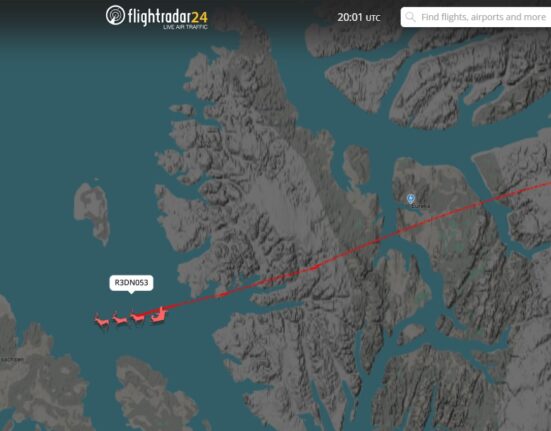Select Santa's red sleigh icon
The width and height of the screenshot is (551, 431).
158,315
